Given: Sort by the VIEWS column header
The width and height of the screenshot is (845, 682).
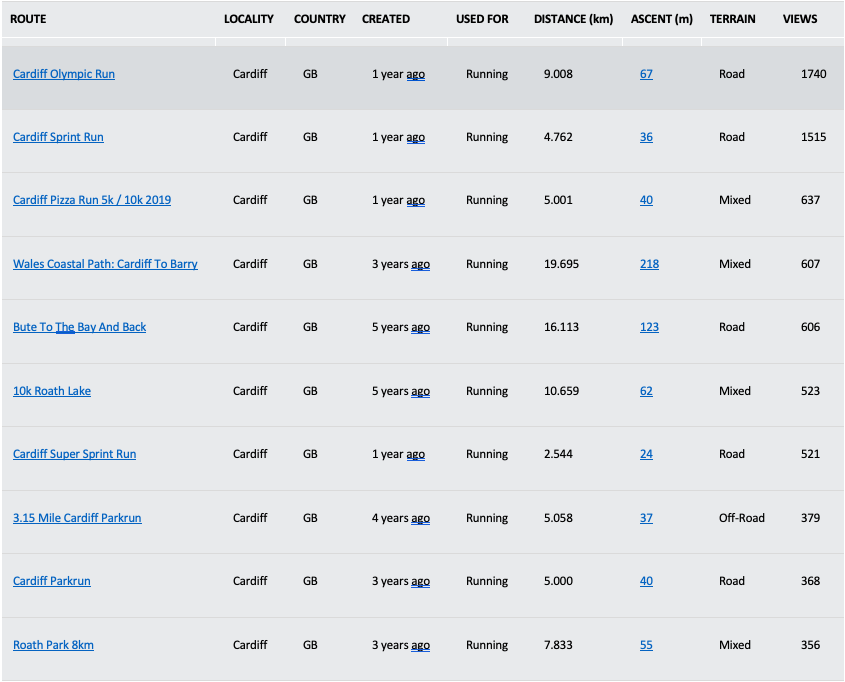Looking at the screenshot, I should [800, 19].
